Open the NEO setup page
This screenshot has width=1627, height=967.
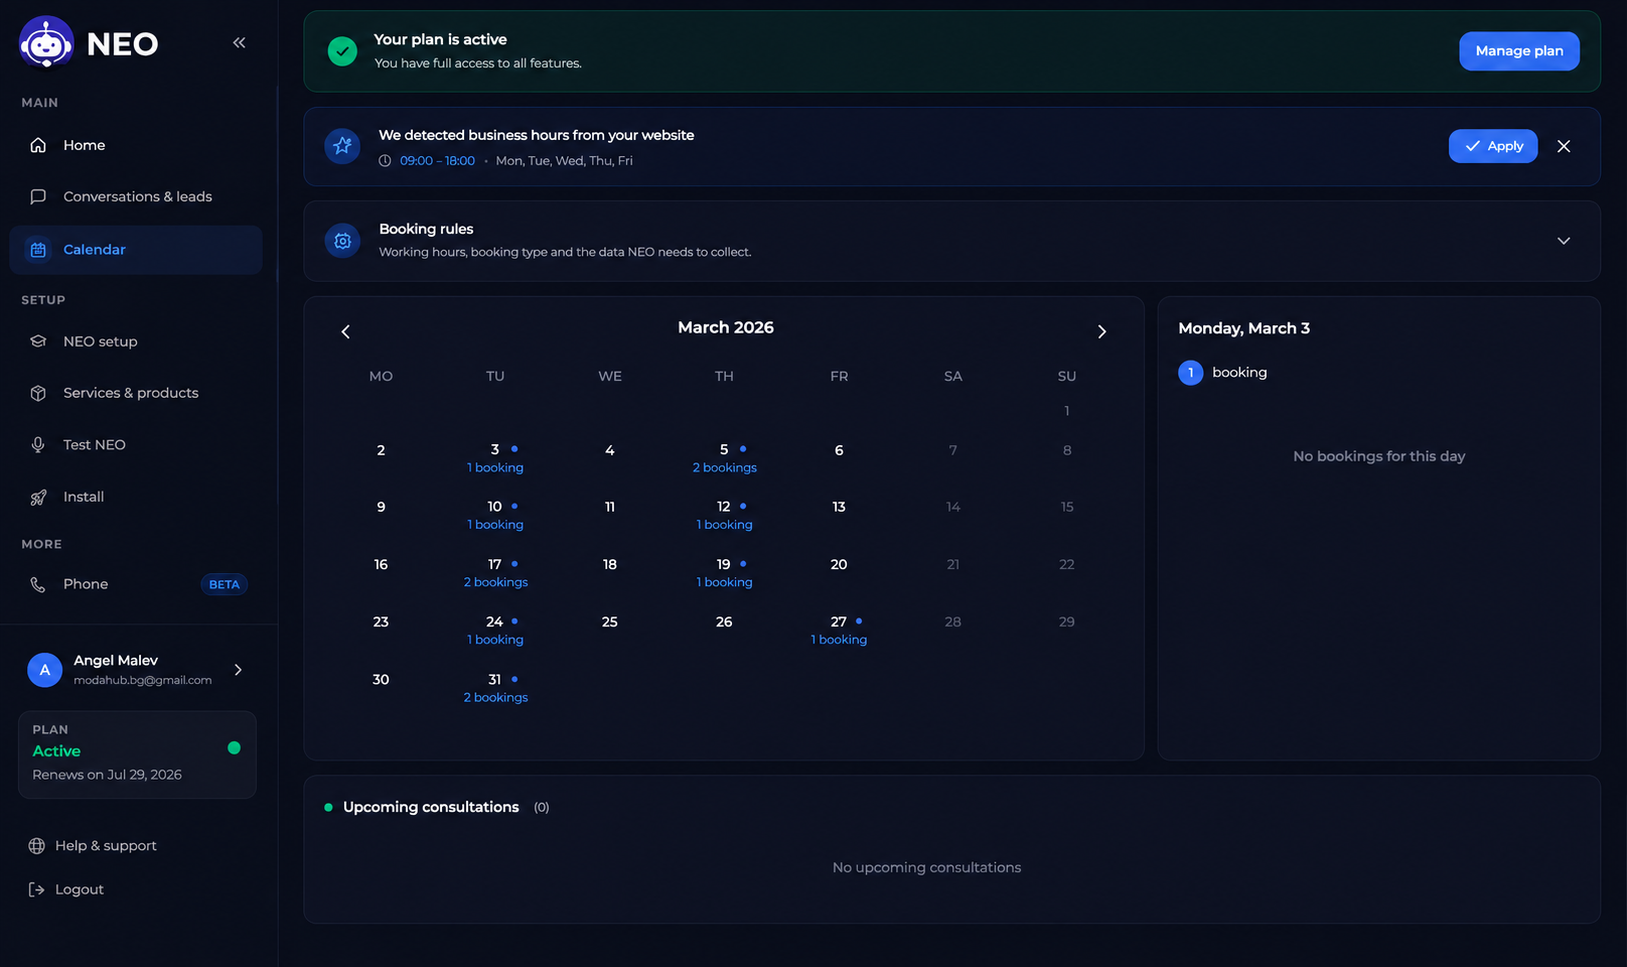(136, 341)
